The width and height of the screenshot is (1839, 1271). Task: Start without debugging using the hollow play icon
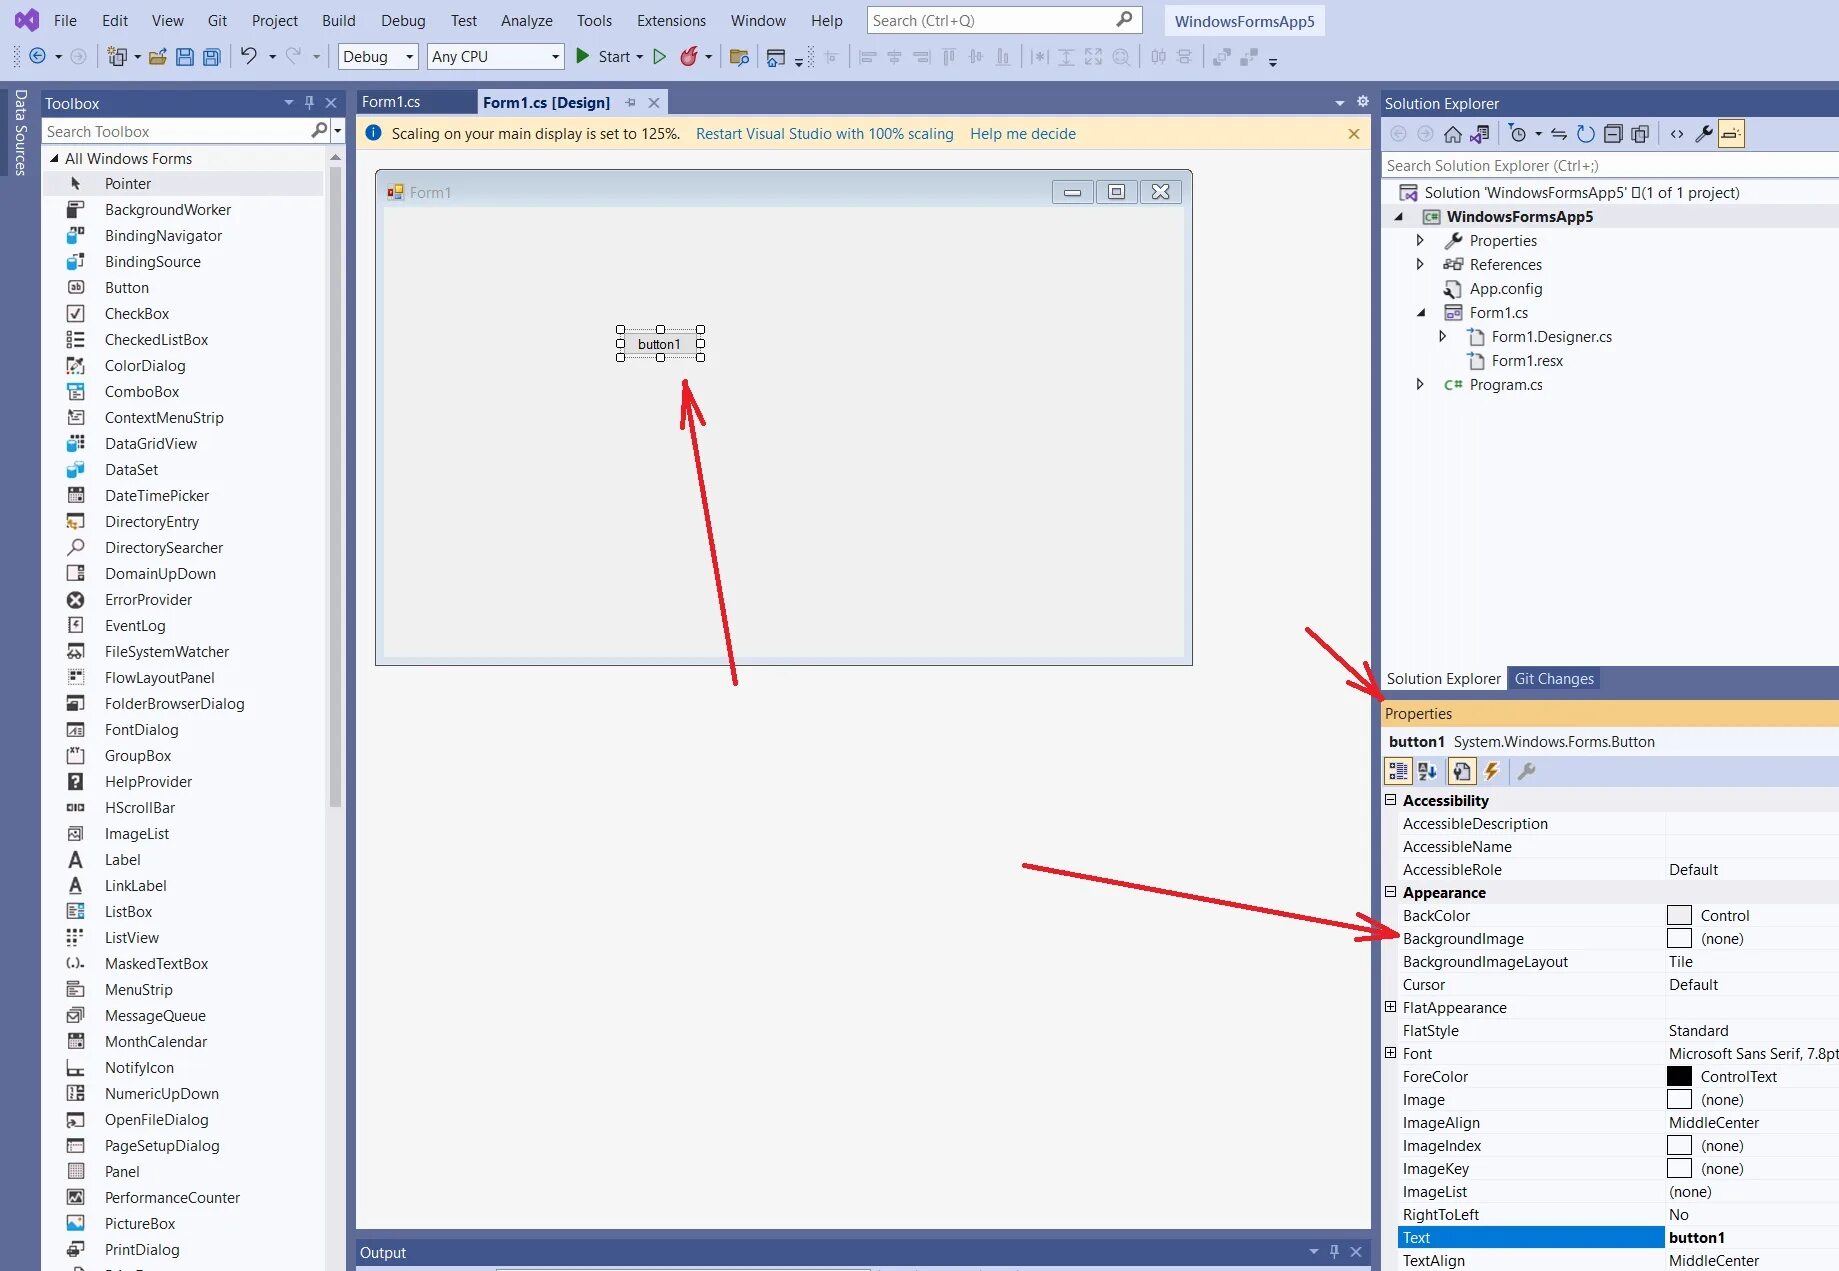click(x=660, y=57)
